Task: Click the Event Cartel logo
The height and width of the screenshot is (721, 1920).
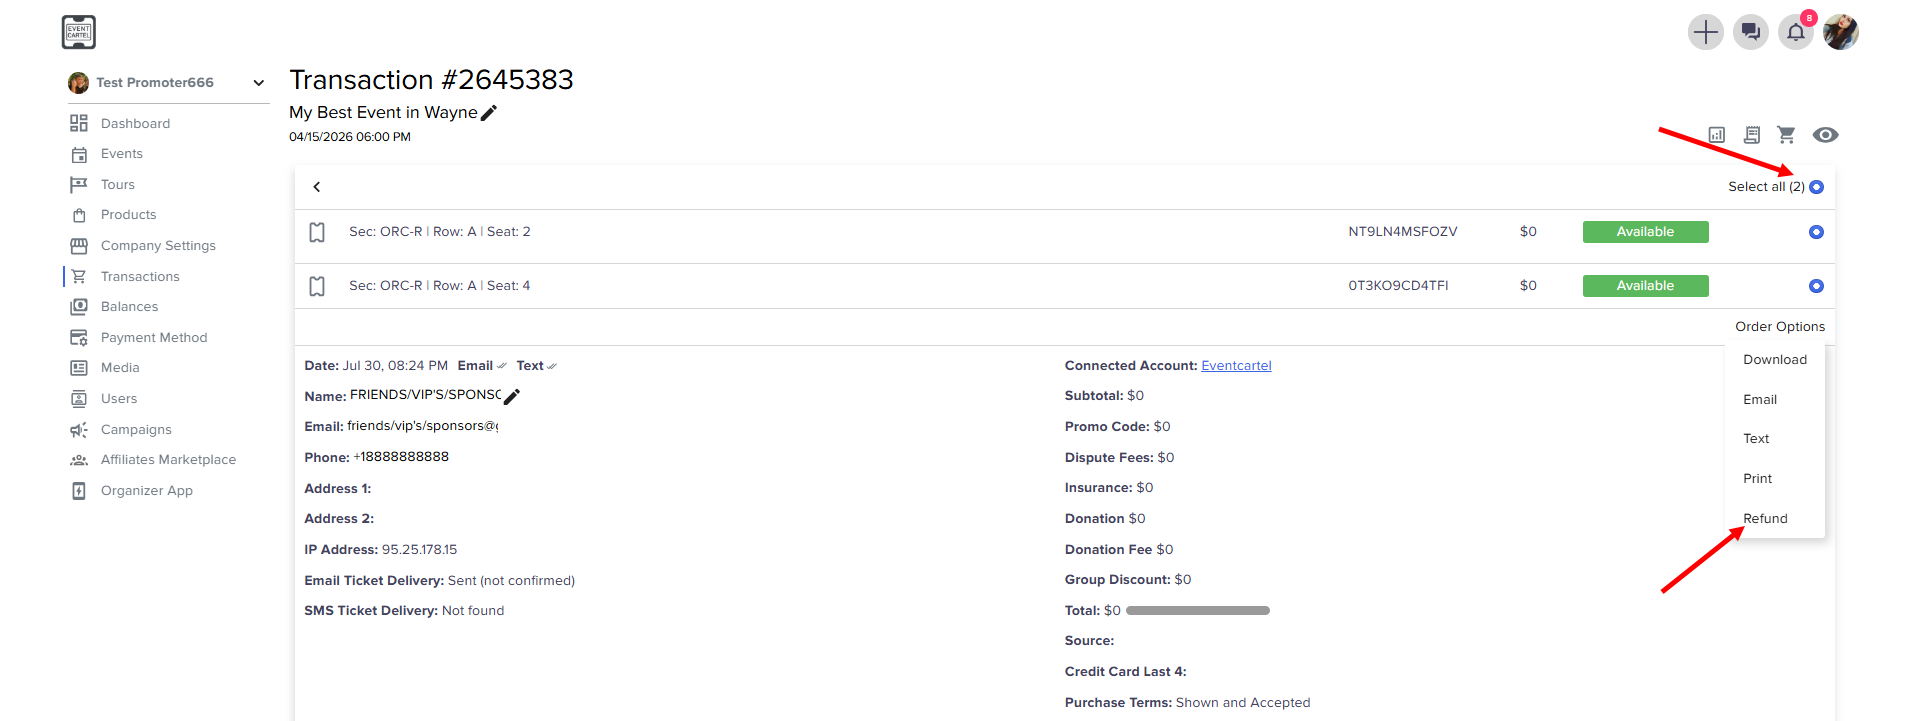Action: (79, 32)
